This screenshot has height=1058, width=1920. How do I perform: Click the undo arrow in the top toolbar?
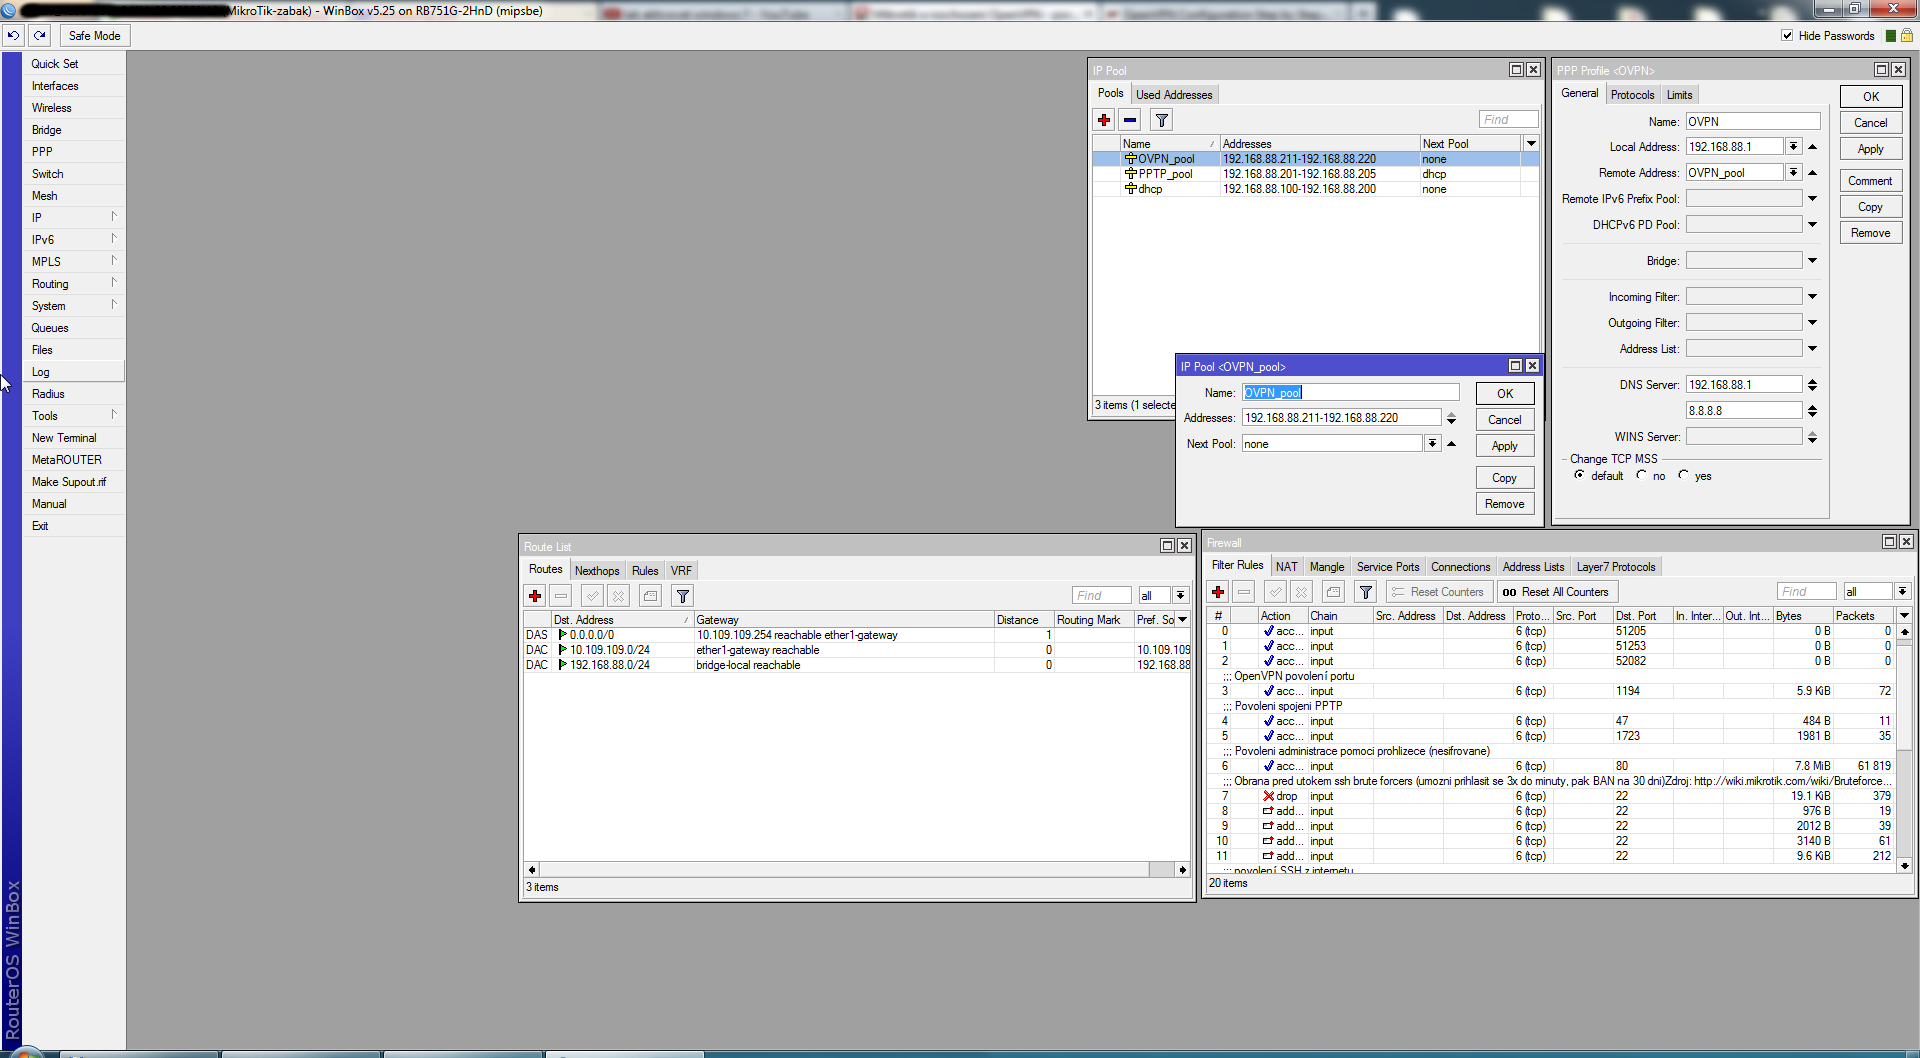(x=13, y=35)
